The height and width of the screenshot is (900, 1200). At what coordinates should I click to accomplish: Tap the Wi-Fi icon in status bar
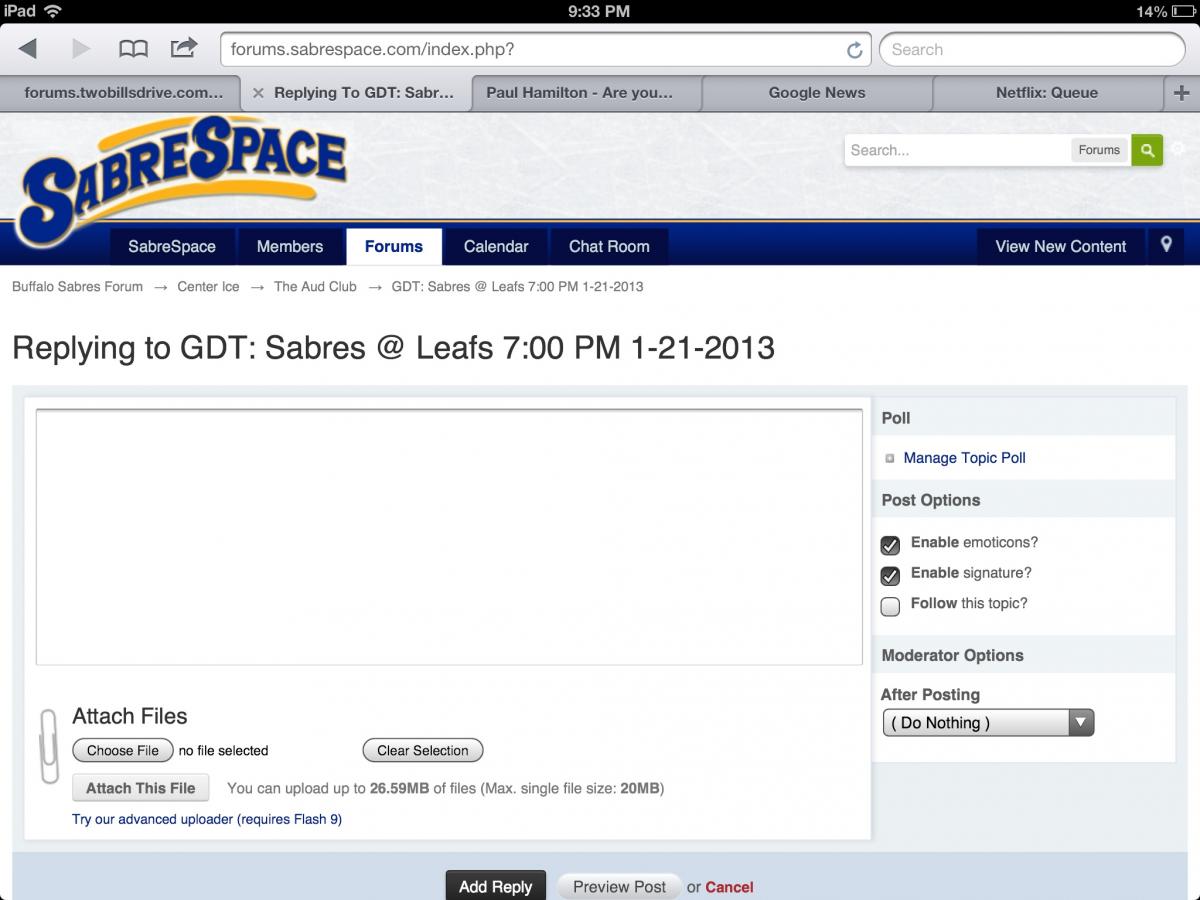coord(53,11)
